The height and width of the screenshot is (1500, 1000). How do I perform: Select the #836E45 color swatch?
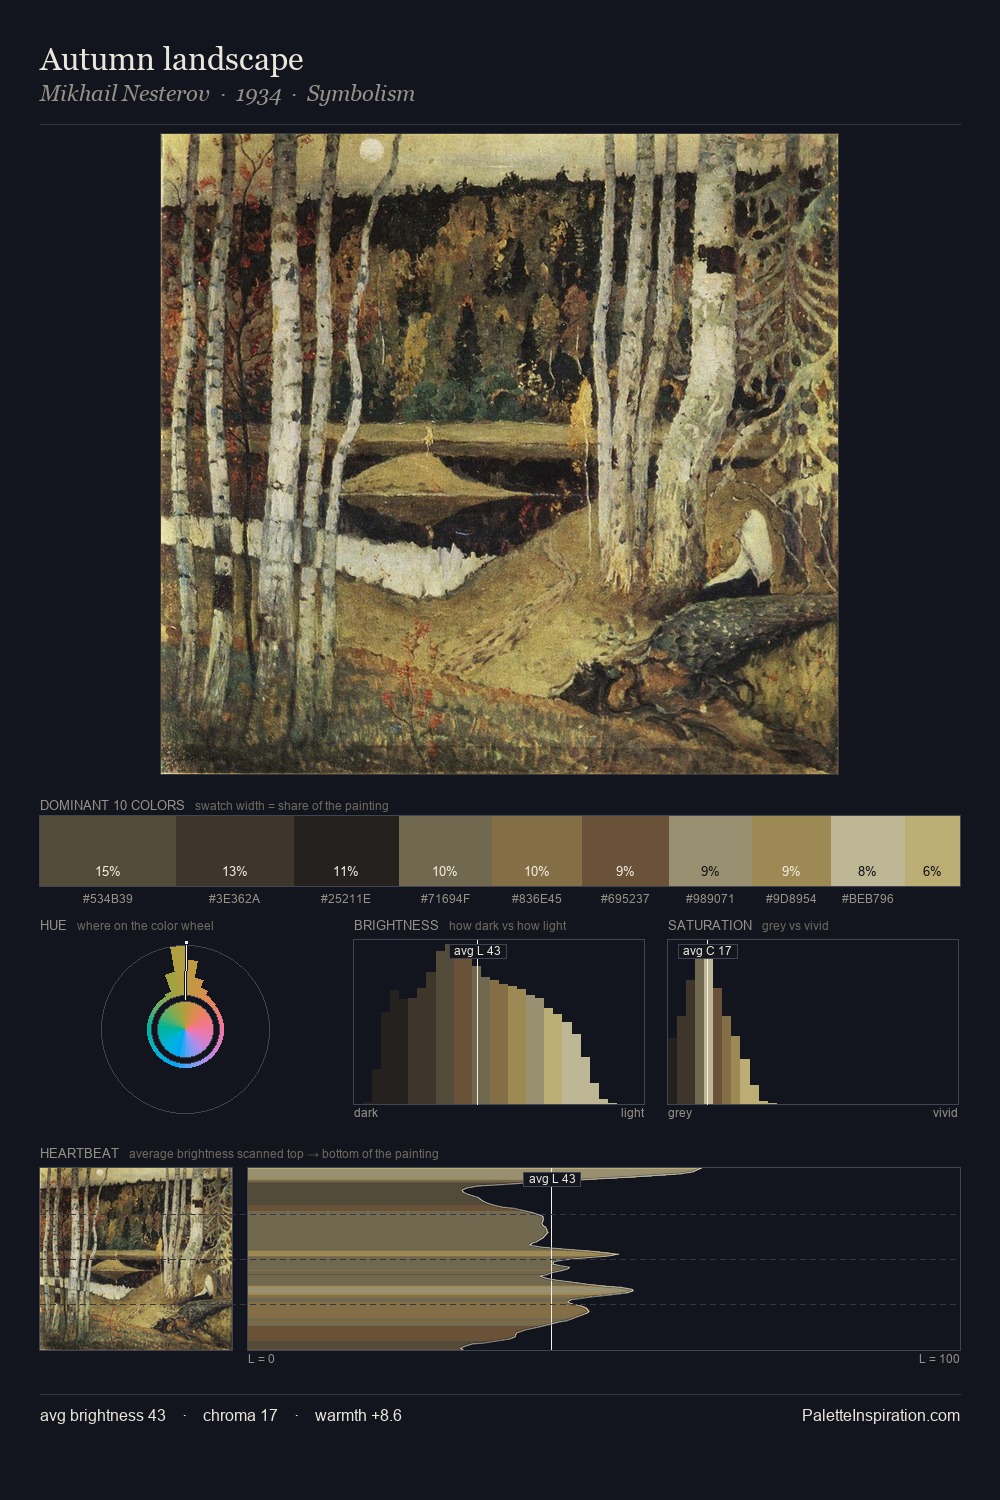coord(537,851)
